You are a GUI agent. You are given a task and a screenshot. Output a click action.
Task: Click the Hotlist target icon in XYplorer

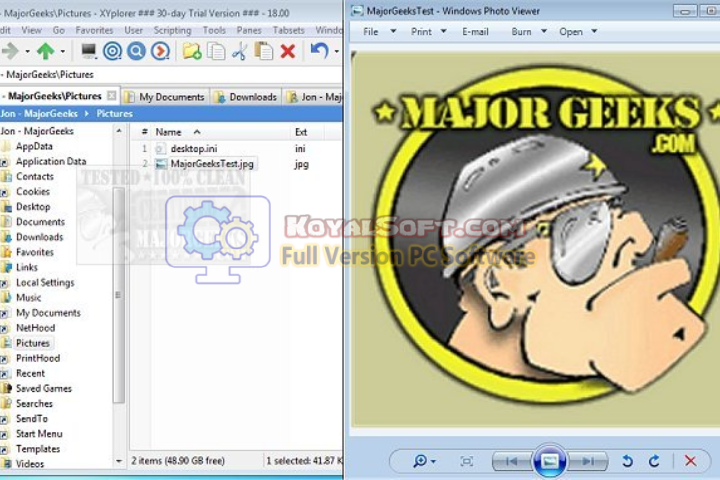(112, 51)
